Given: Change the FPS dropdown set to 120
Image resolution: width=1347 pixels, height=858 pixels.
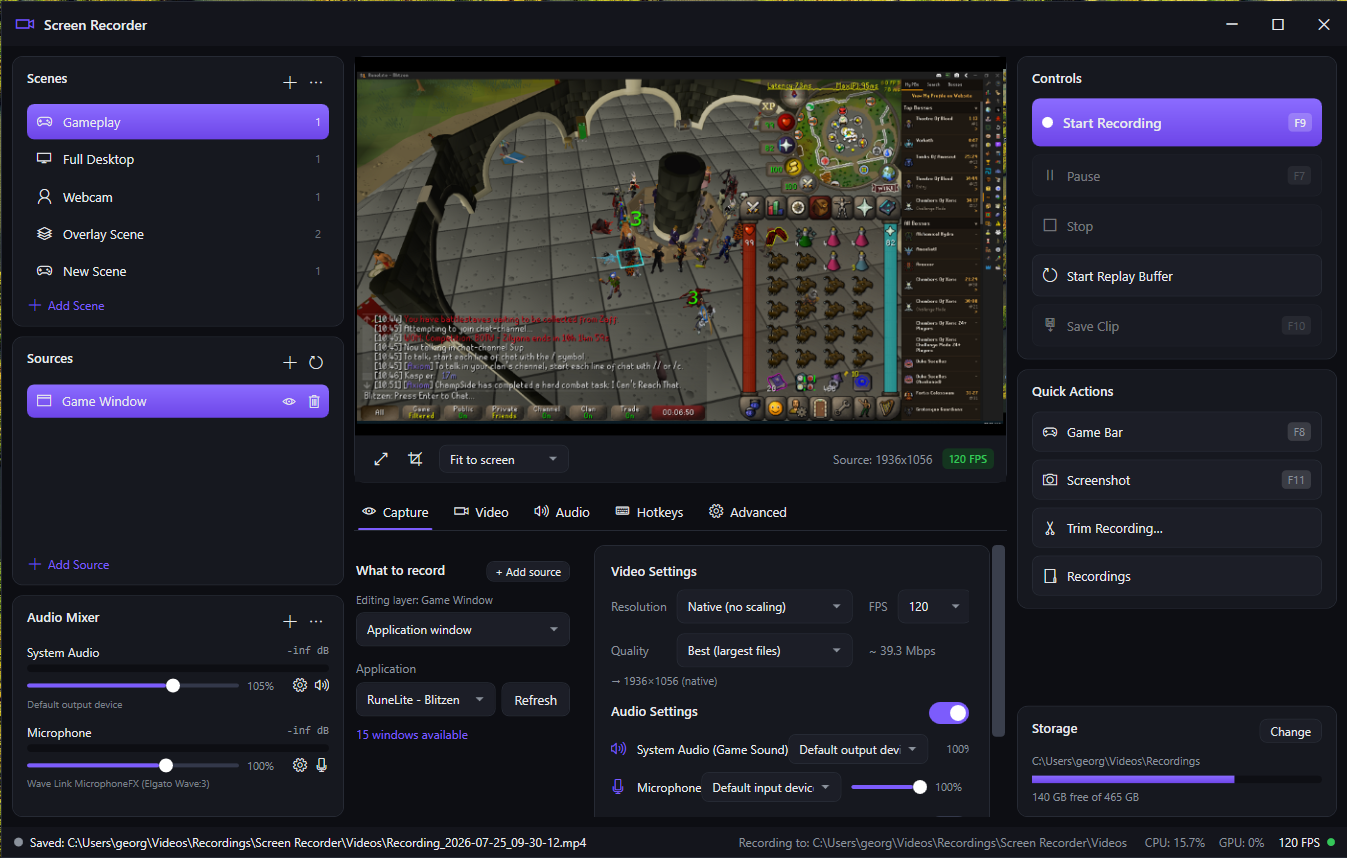Looking at the screenshot, I should point(933,606).
